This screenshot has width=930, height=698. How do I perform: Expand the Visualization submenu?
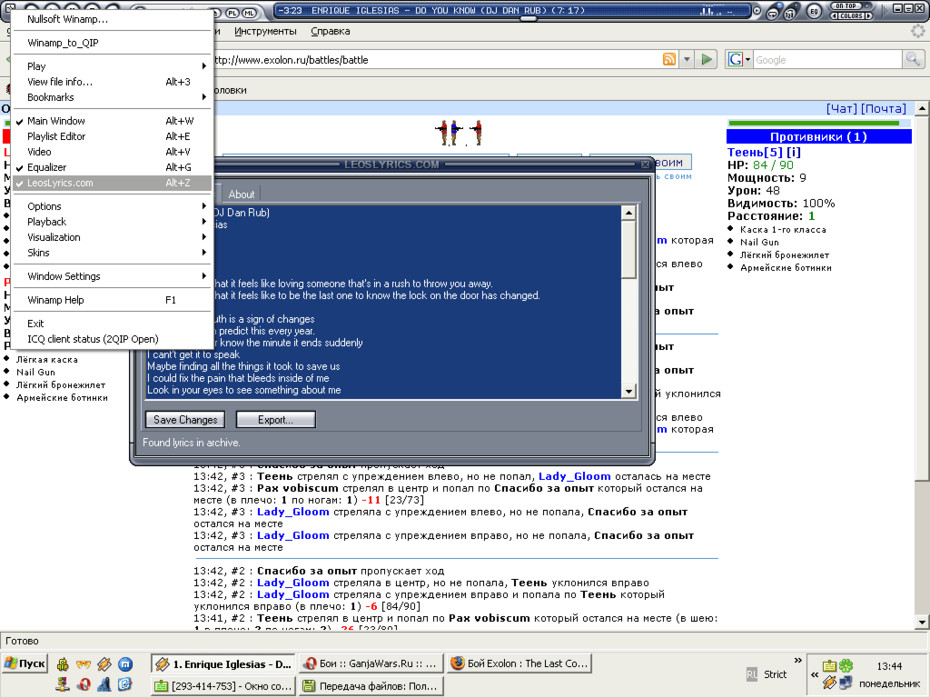(112, 237)
